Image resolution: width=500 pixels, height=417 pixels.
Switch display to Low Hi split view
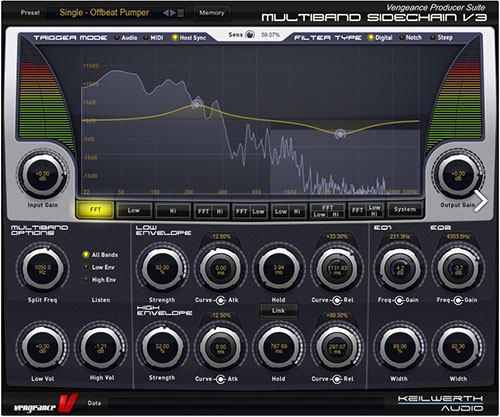coord(289,211)
